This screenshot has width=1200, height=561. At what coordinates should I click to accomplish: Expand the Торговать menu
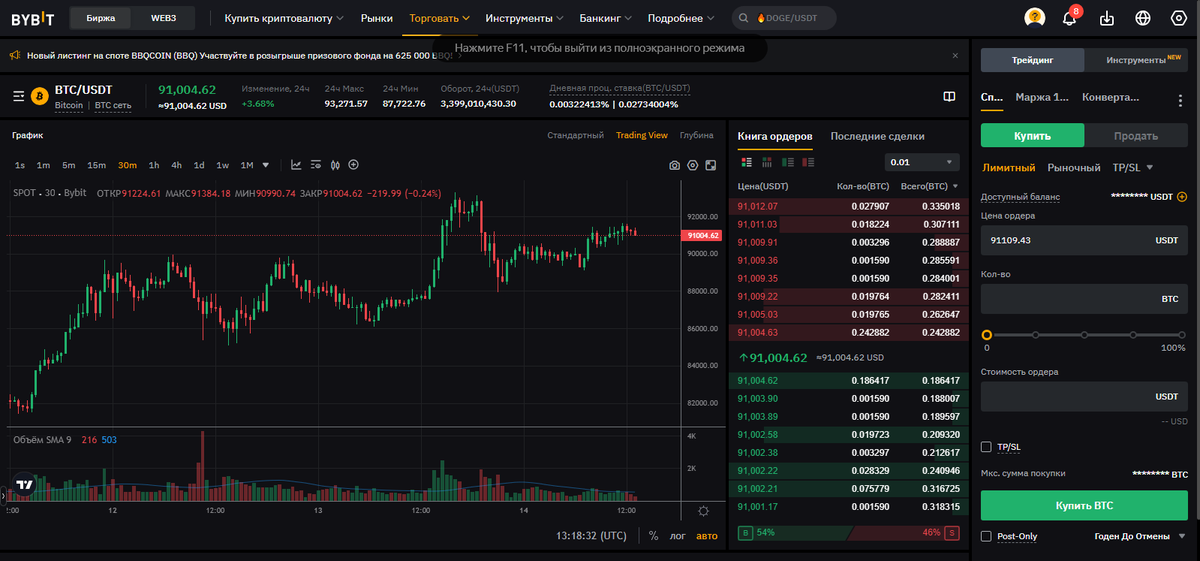click(x=439, y=18)
